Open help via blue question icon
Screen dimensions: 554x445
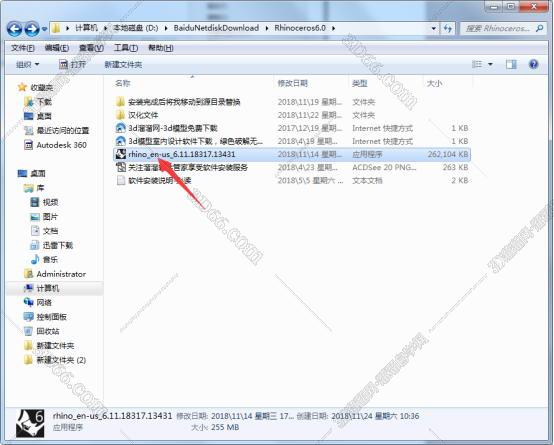534,64
